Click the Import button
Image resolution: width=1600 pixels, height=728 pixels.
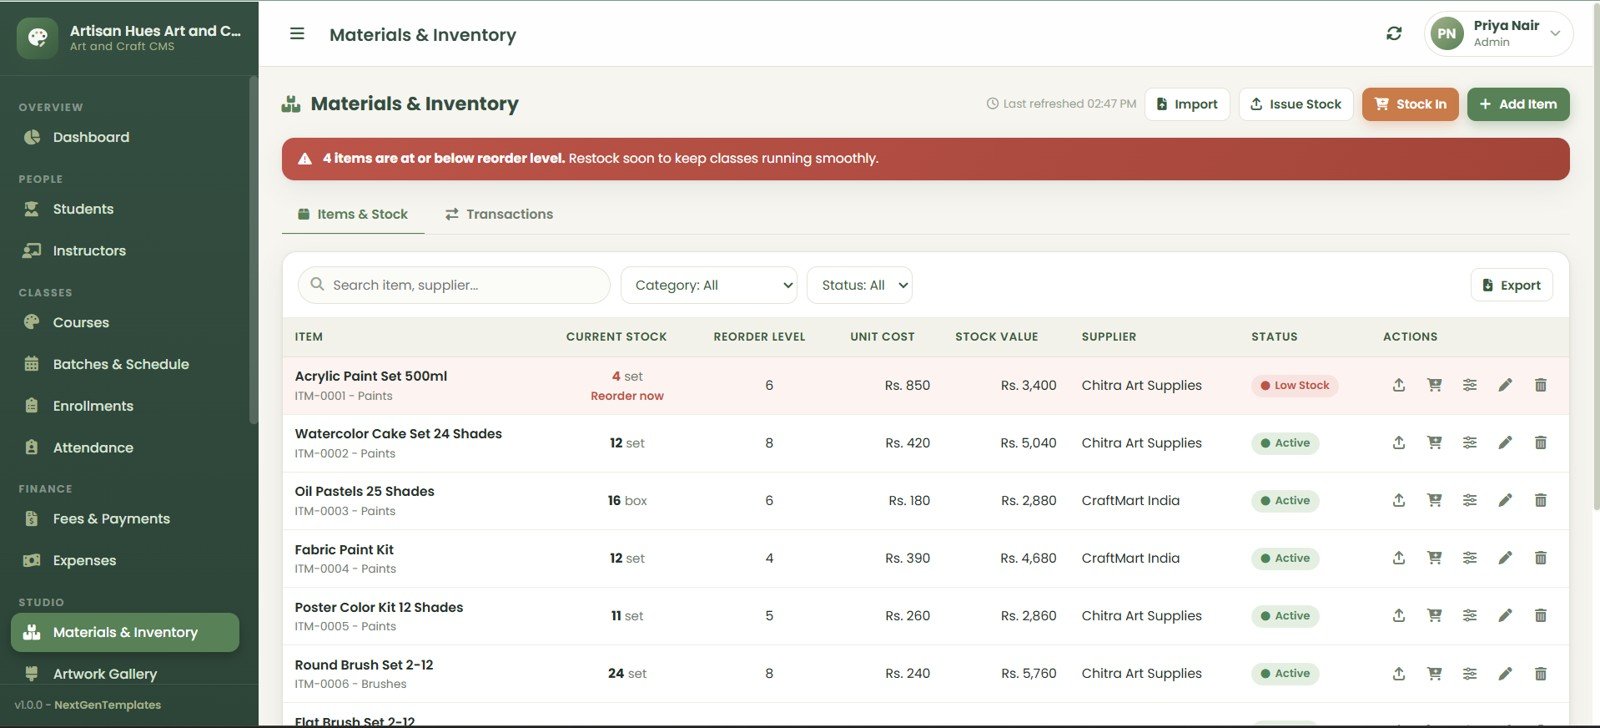pyautogui.click(x=1187, y=104)
